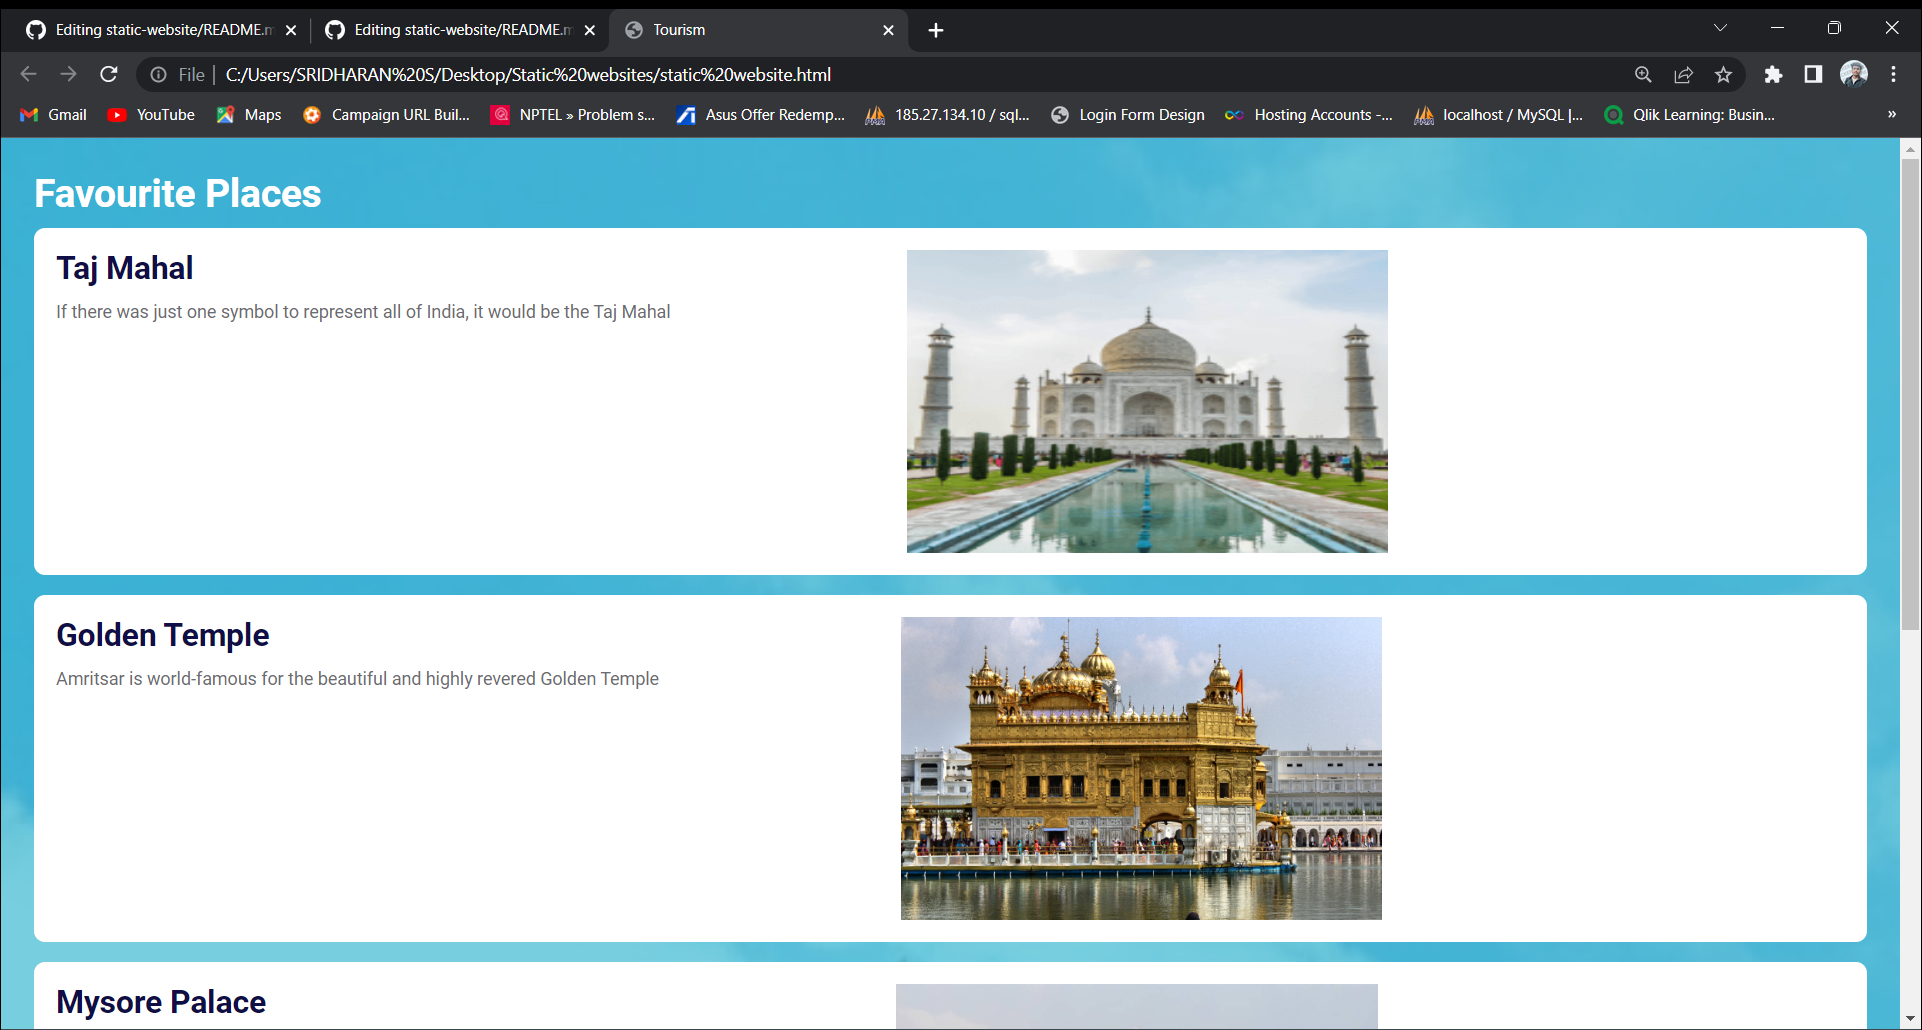Click the Mysore Palace heading
Screen dimensions: 1922x1030
pos(161,1002)
